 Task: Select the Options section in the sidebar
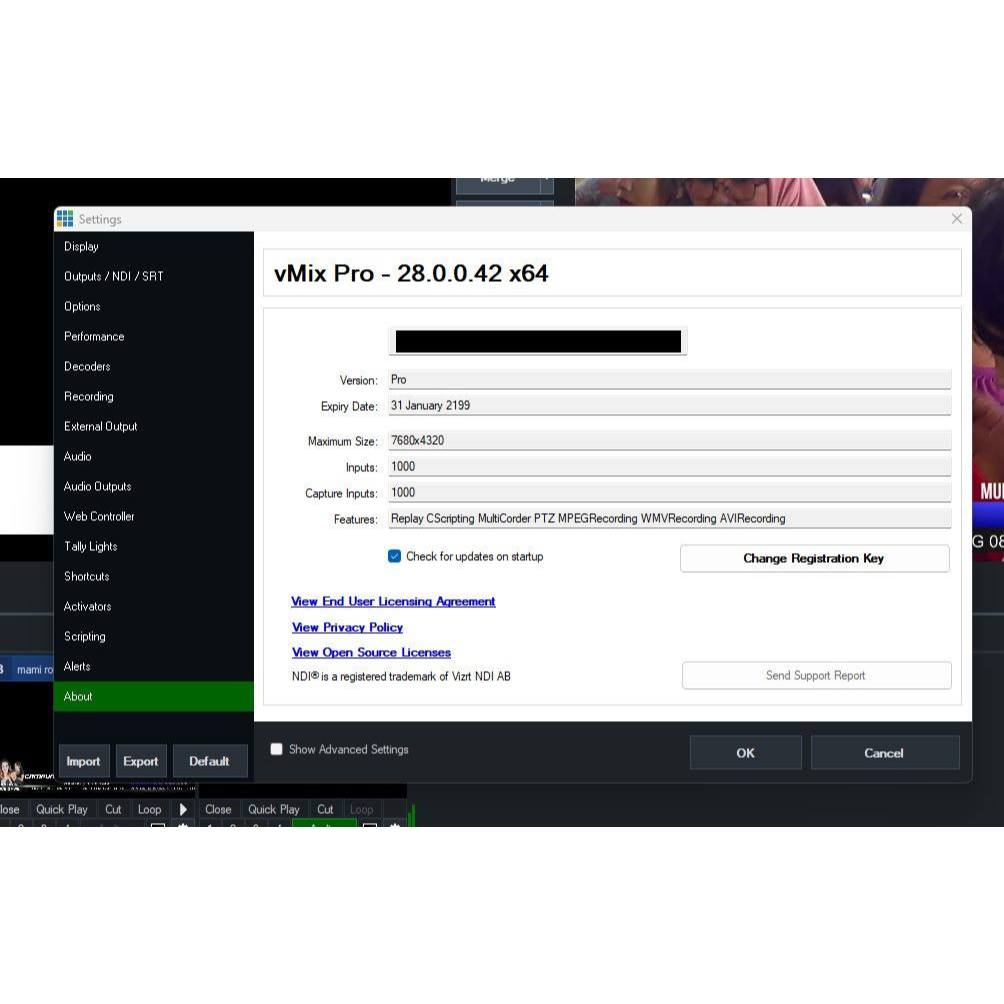(x=154, y=307)
